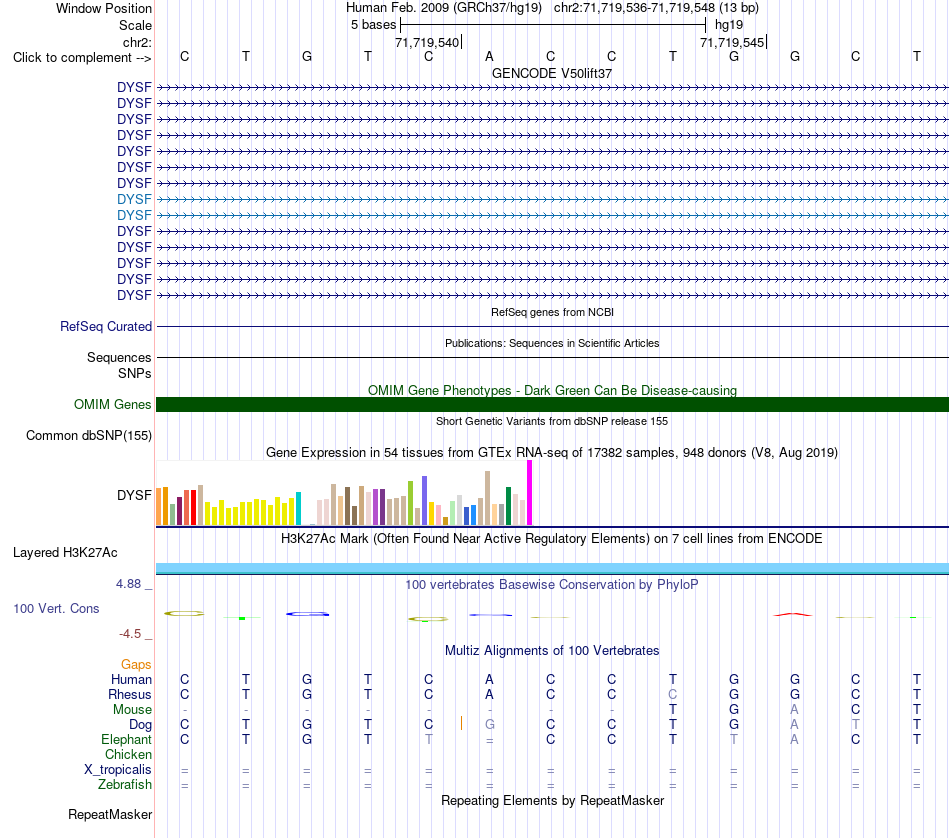The image size is (950, 838).
Task: Click the dark green OMIM Genes bar
Action: pos(552,404)
